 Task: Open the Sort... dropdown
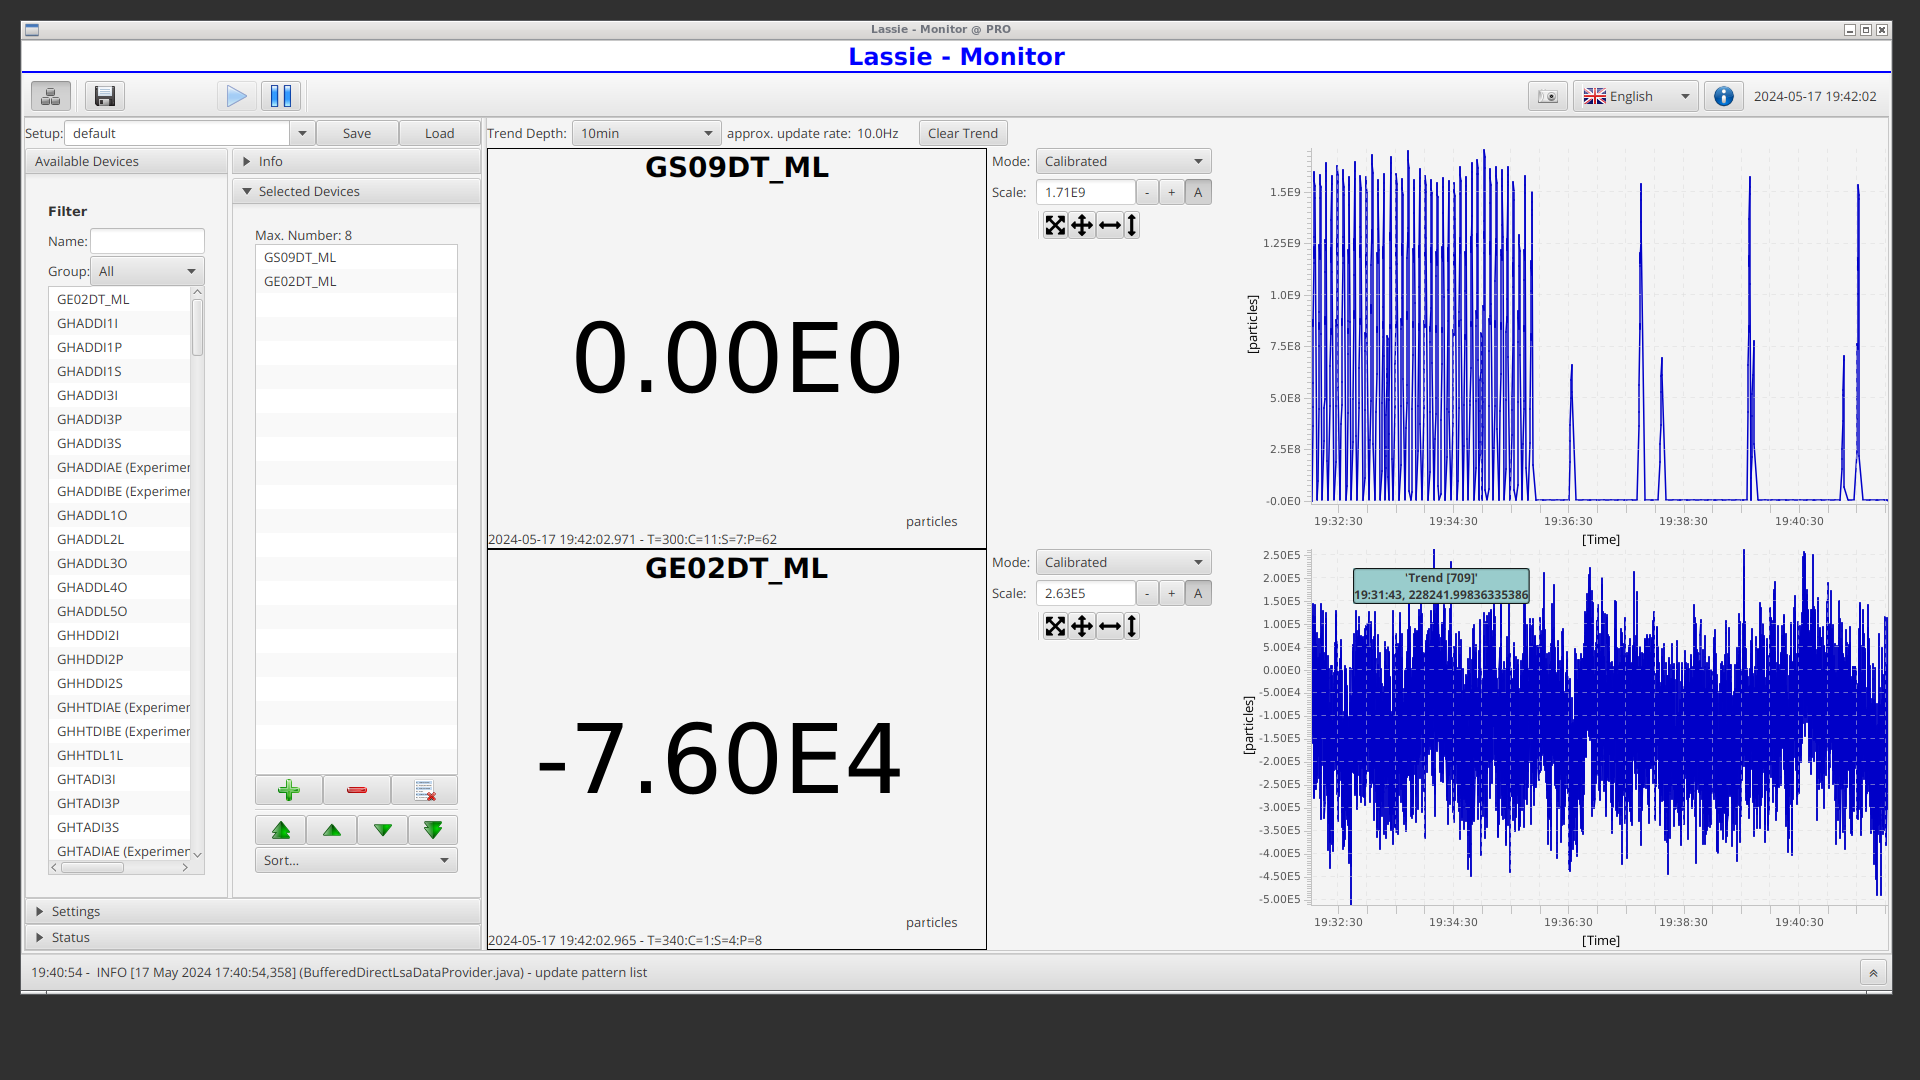coord(356,860)
